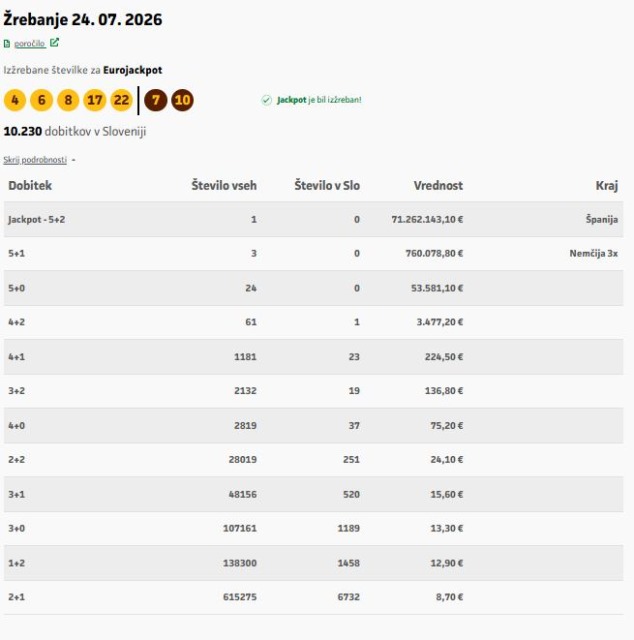The image size is (634, 640).
Task: Click the Nemčija 3x location cell
Action: click(594, 253)
